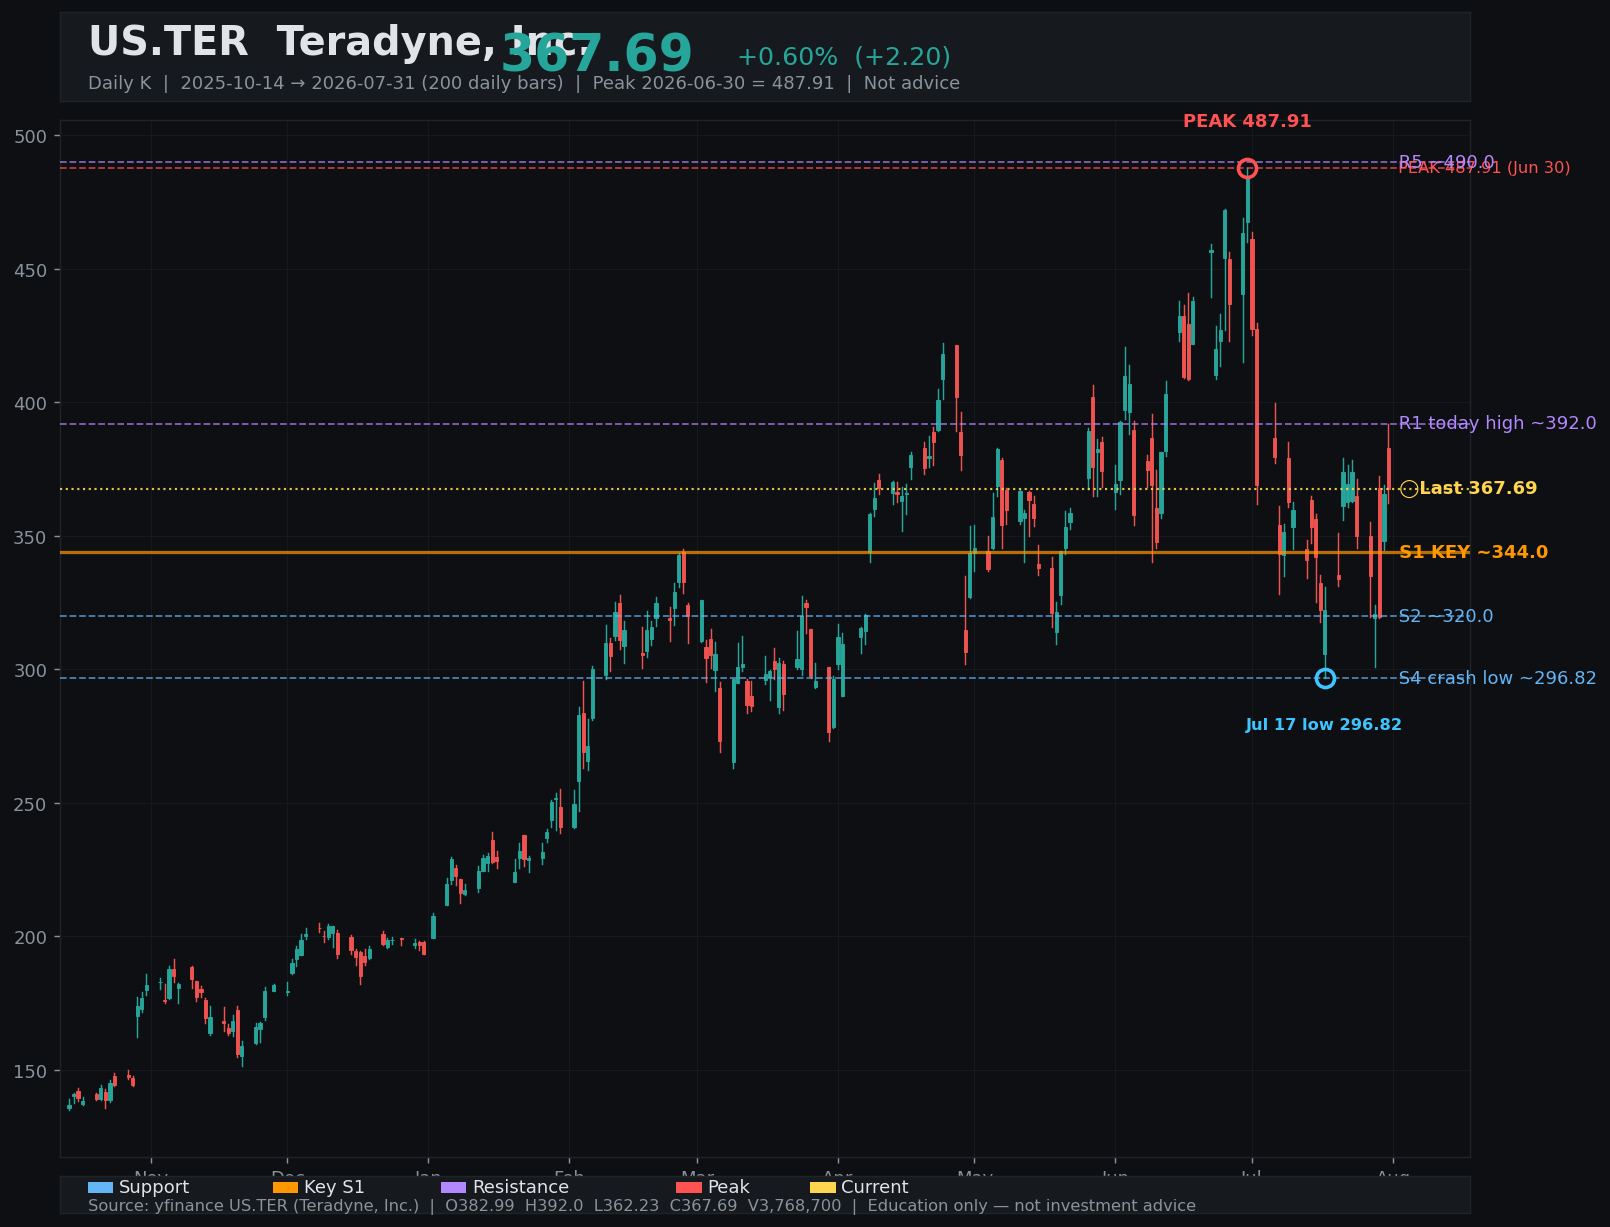Screen dimensions: 1610x1227
Task: Click the "Last 367.69" price label
Action: tap(1478, 489)
